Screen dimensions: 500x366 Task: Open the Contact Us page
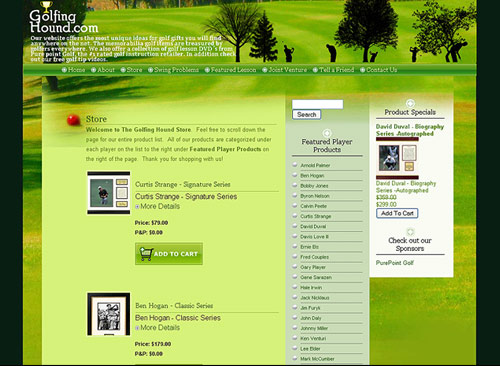click(x=379, y=70)
